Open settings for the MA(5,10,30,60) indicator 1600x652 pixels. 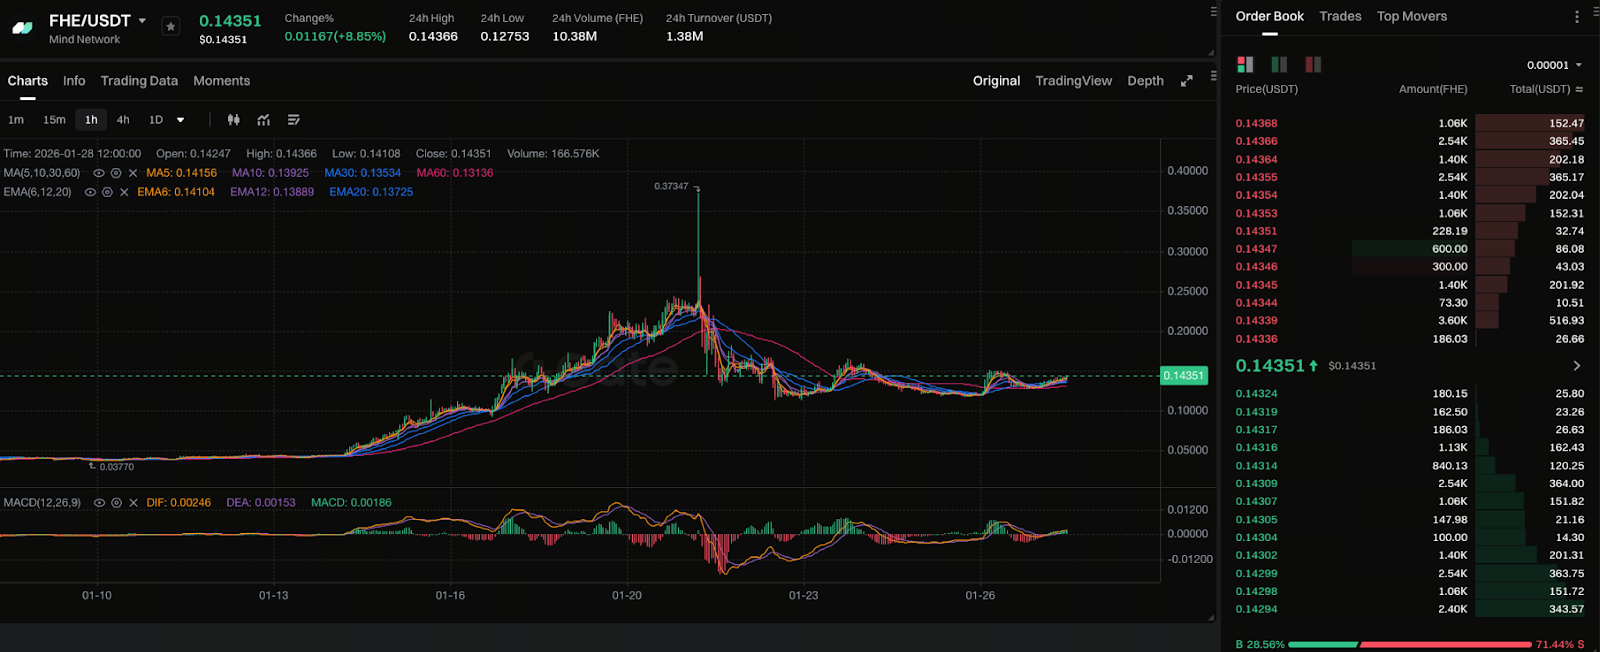coord(116,173)
